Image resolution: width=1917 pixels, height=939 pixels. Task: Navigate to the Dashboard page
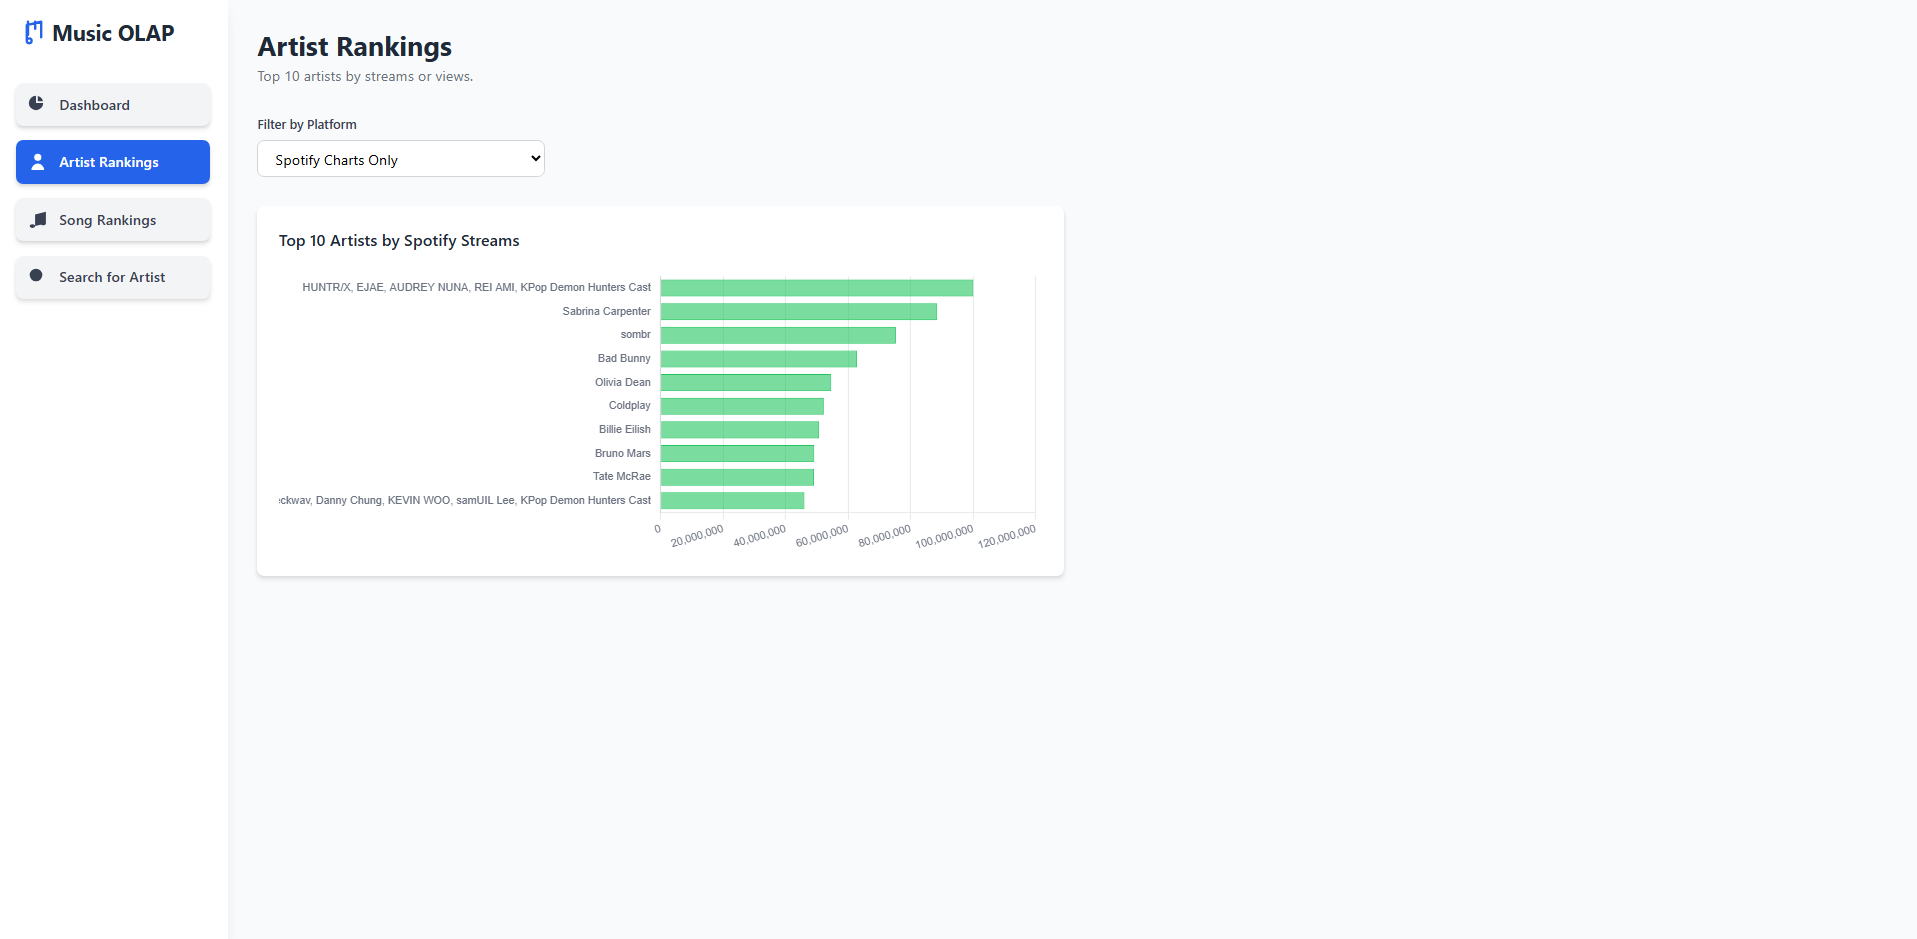point(112,104)
